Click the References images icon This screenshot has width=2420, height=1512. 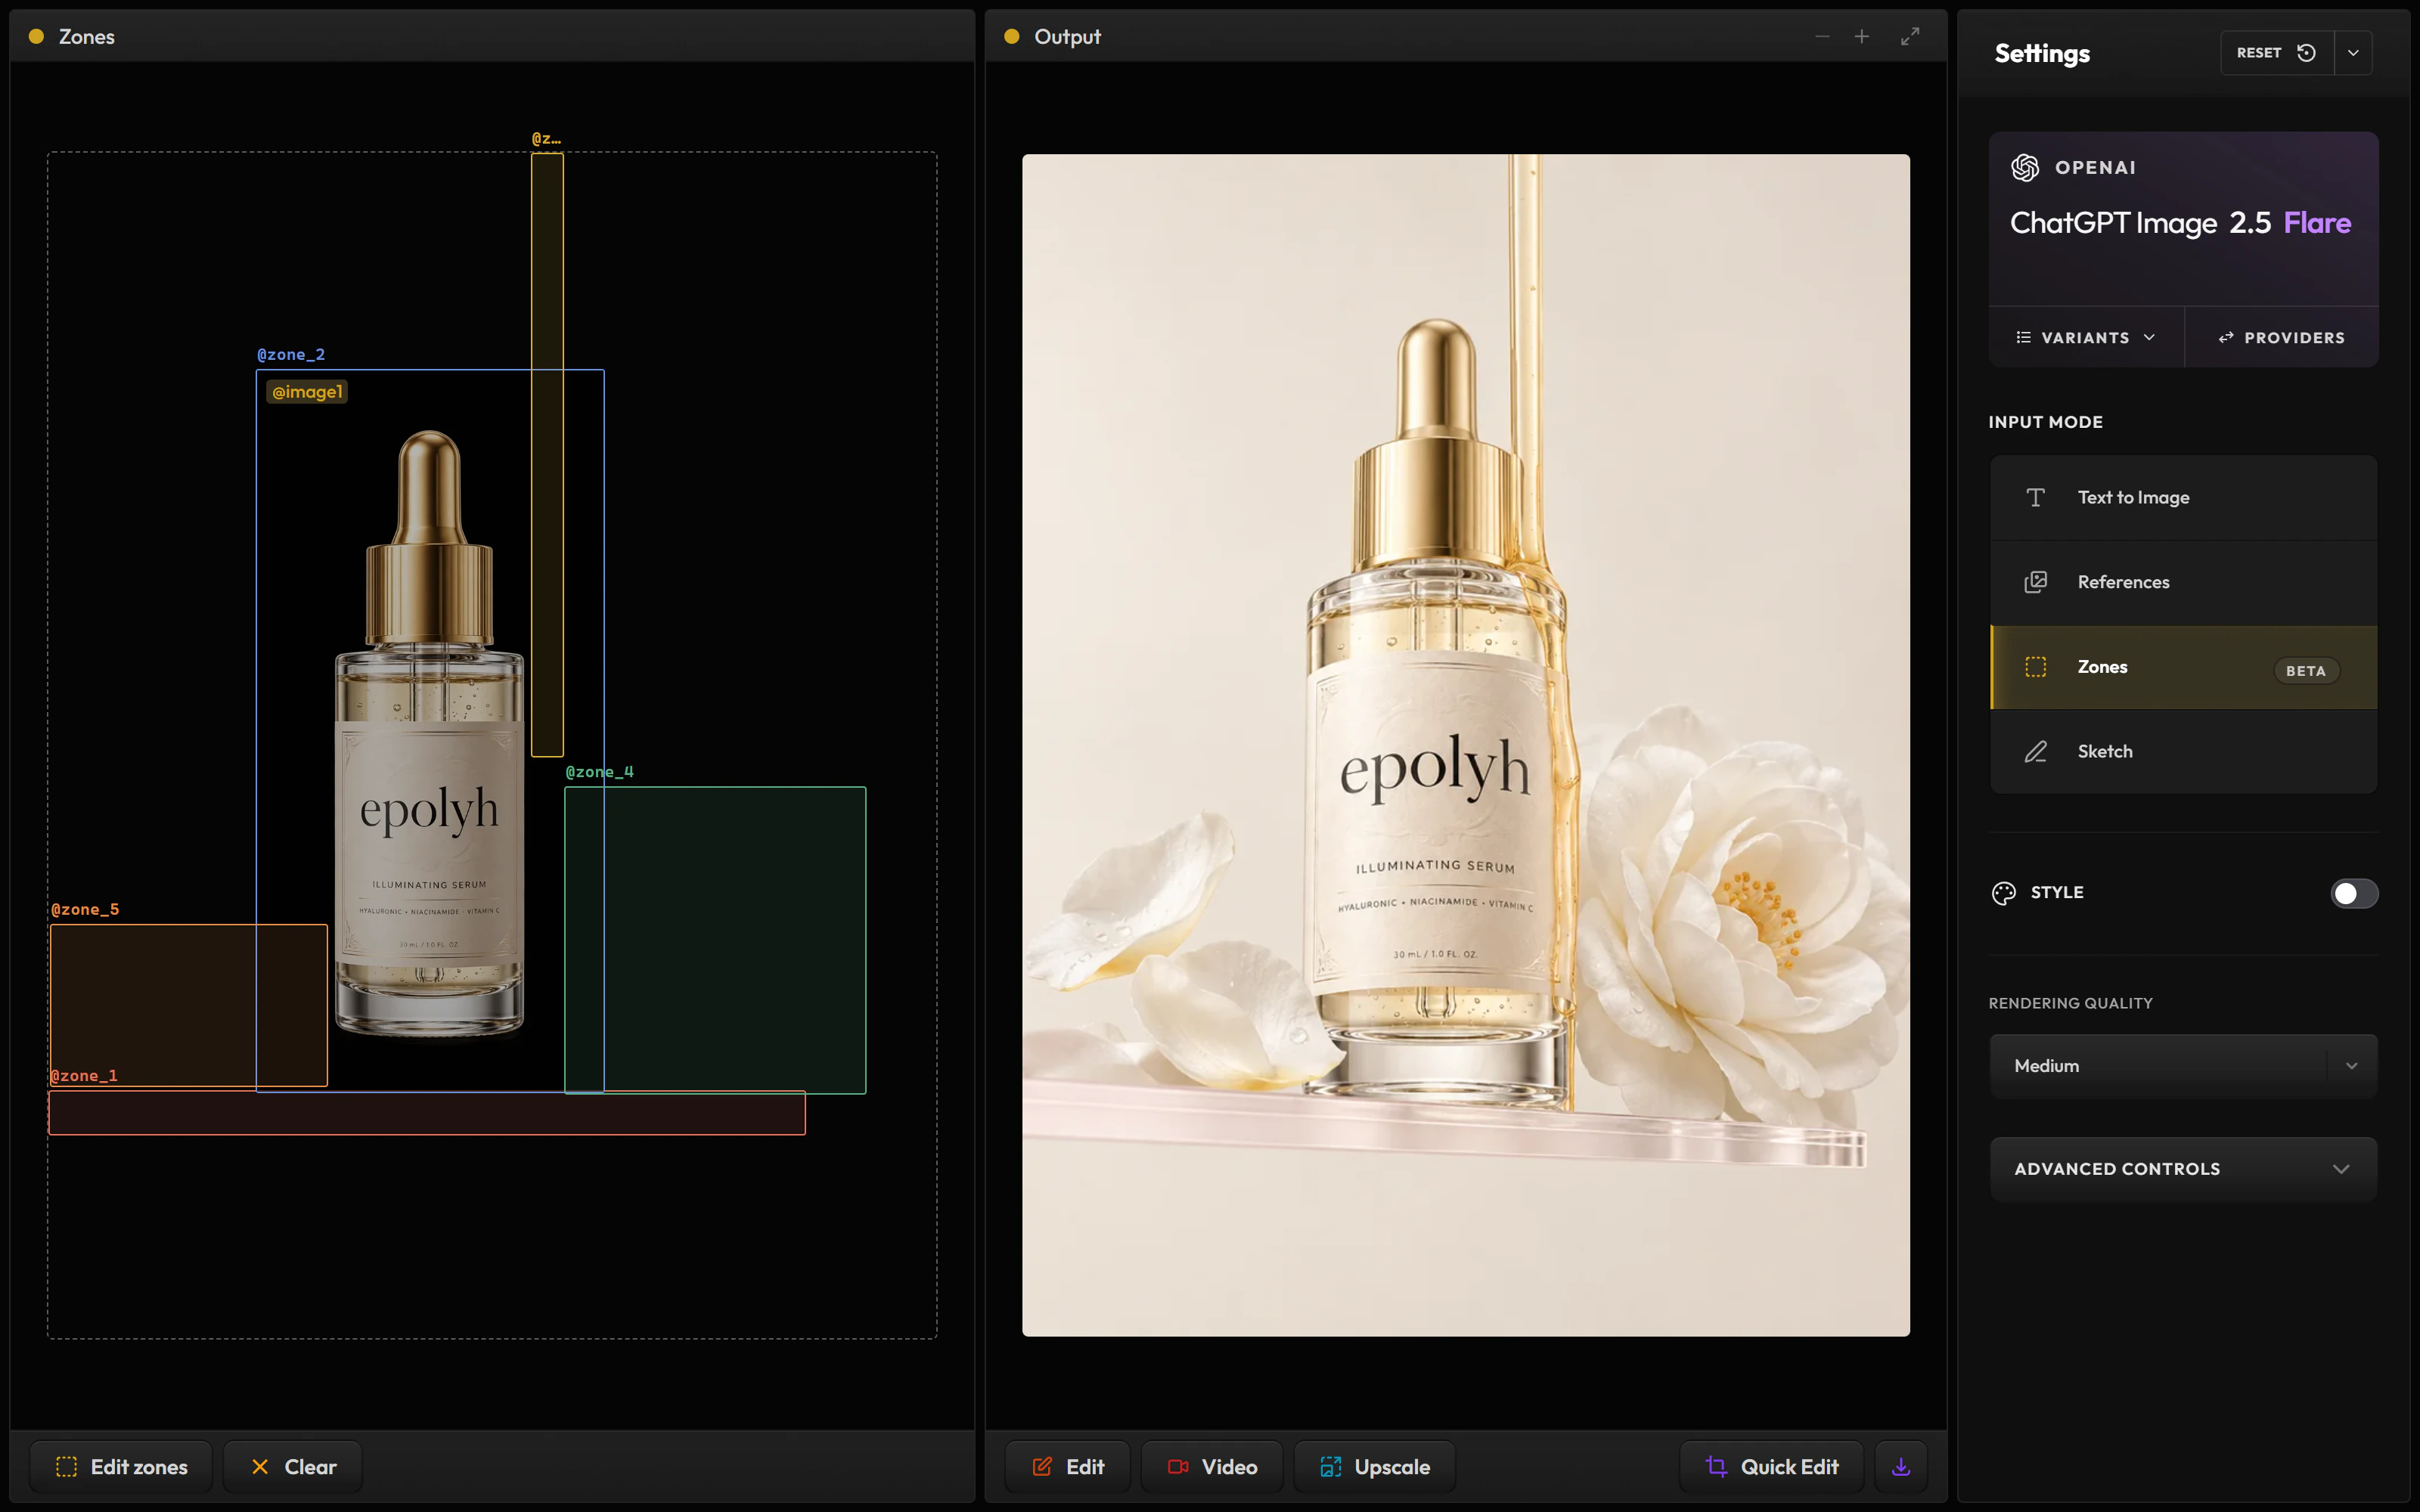[2035, 582]
